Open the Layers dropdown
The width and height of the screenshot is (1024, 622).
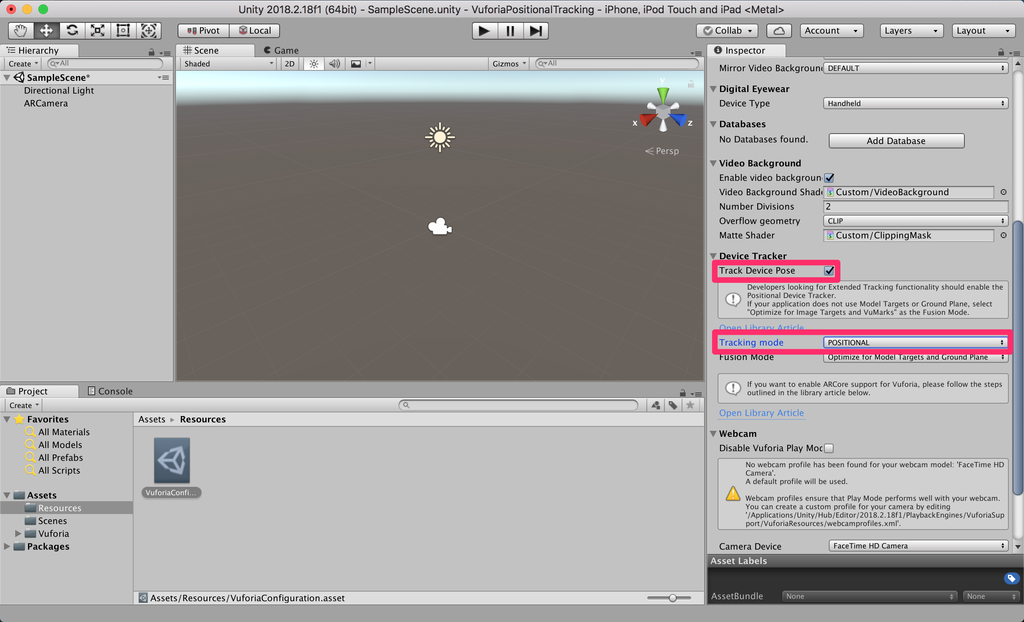(x=910, y=31)
